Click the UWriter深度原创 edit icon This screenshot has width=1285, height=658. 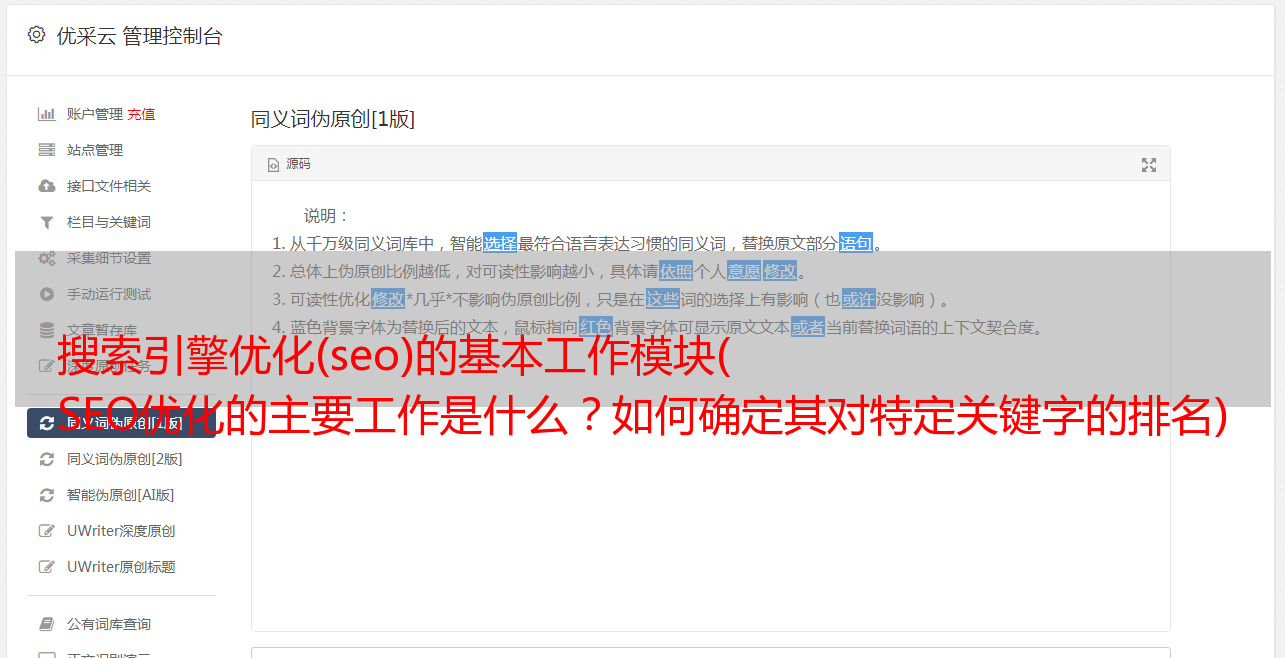(46, 531)
